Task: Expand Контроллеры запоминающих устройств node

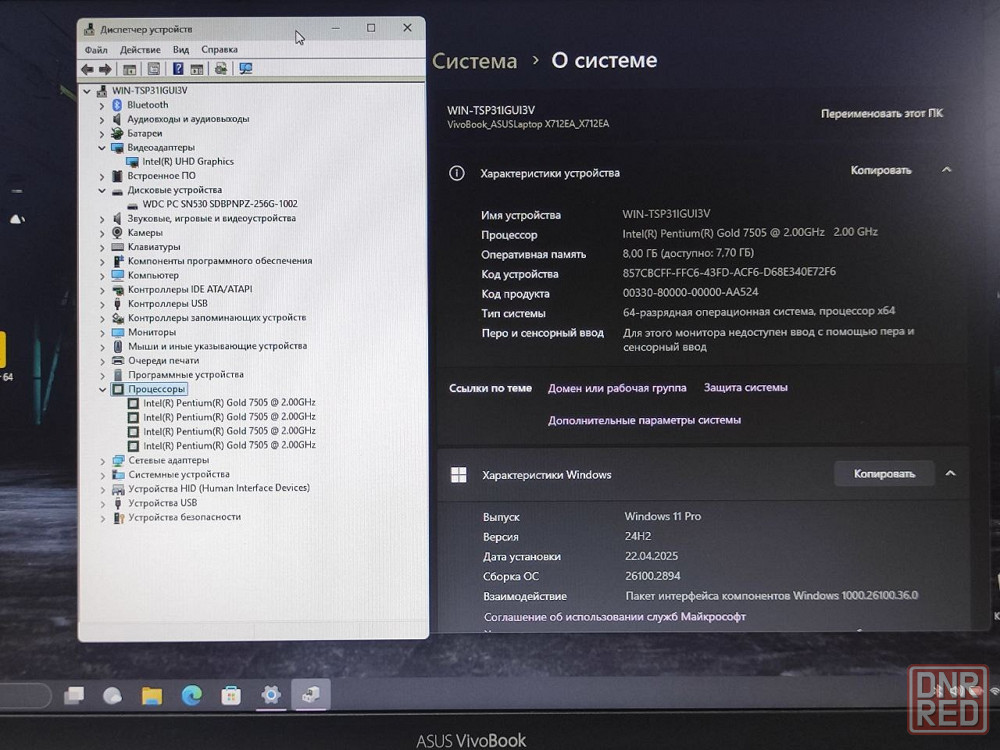Action: click(102, 318)
